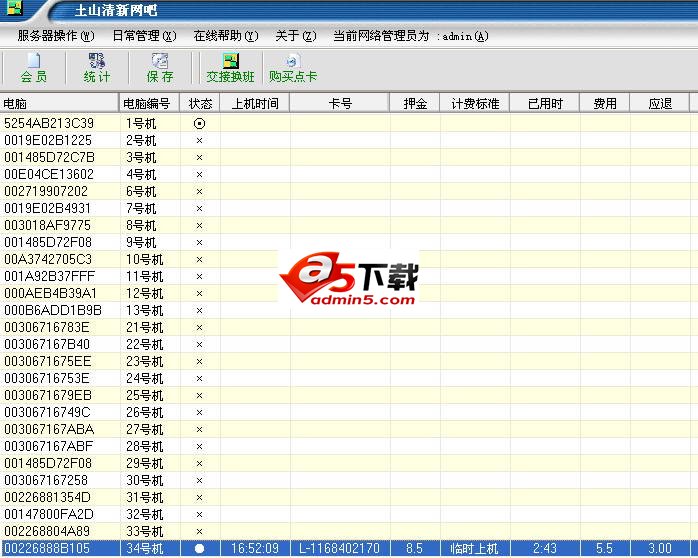
Task: Click the application icon in title bar
Action: [x=14, y=7]
